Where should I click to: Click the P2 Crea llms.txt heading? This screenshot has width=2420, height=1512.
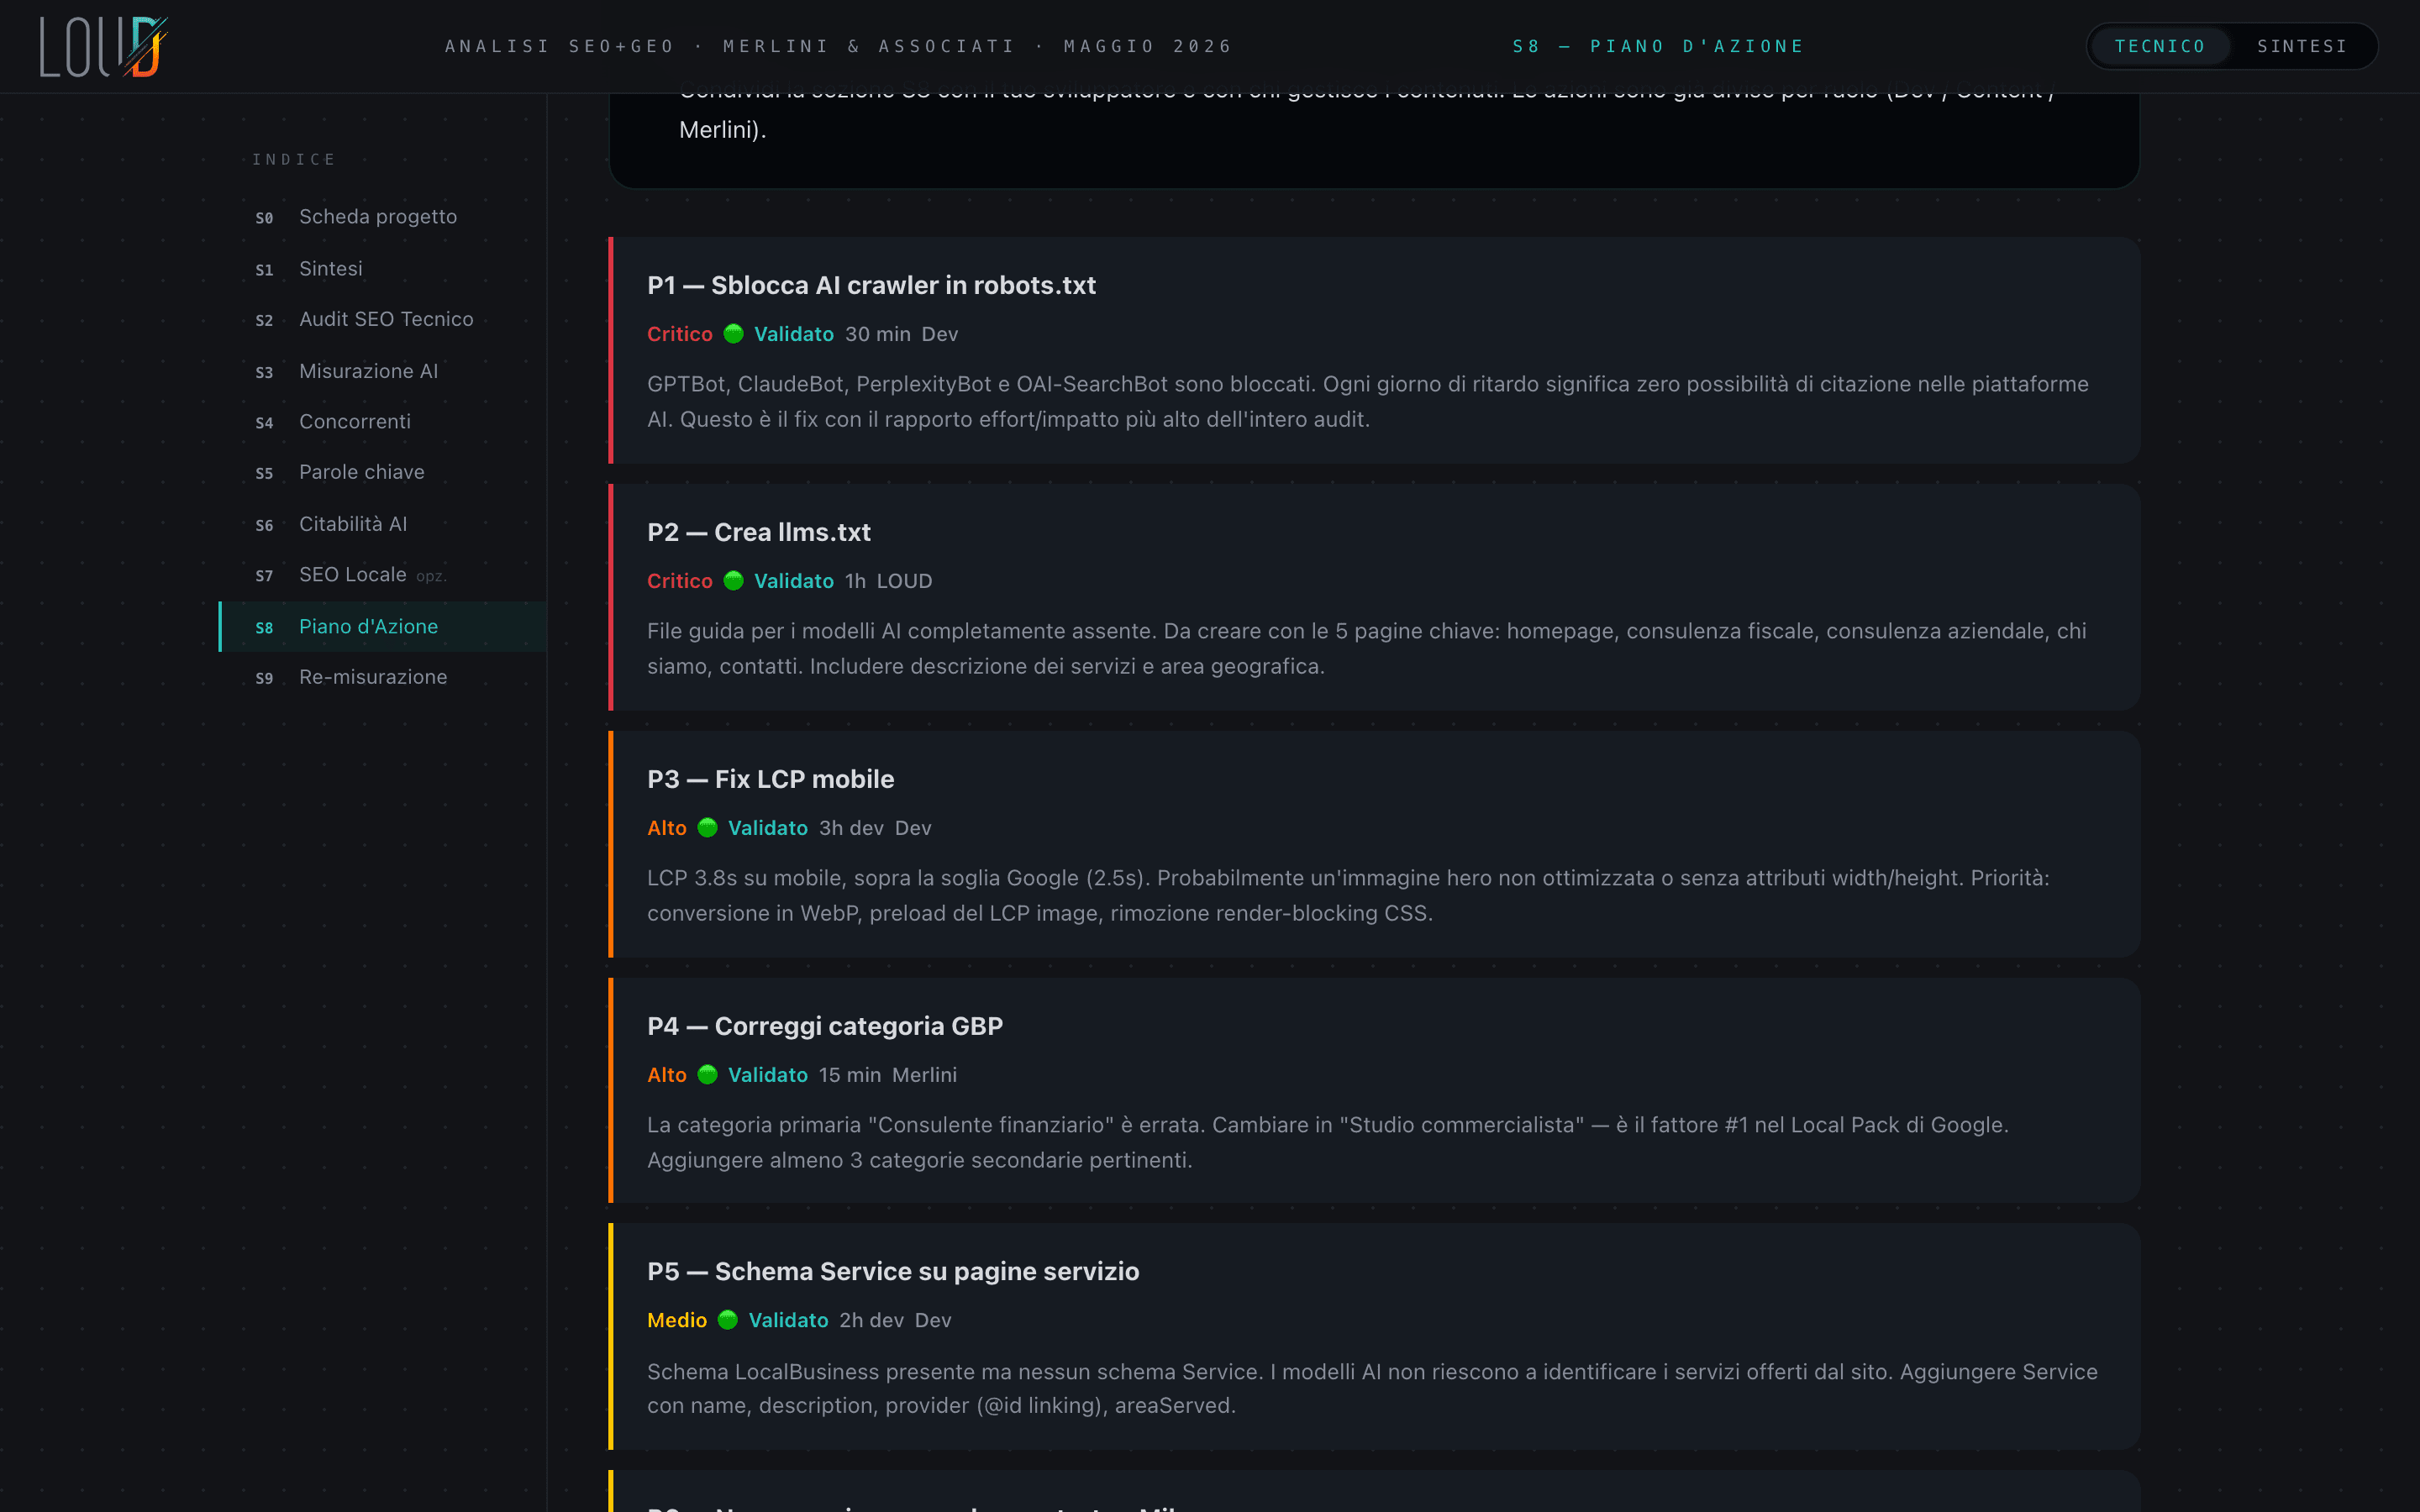pos(759,532)
